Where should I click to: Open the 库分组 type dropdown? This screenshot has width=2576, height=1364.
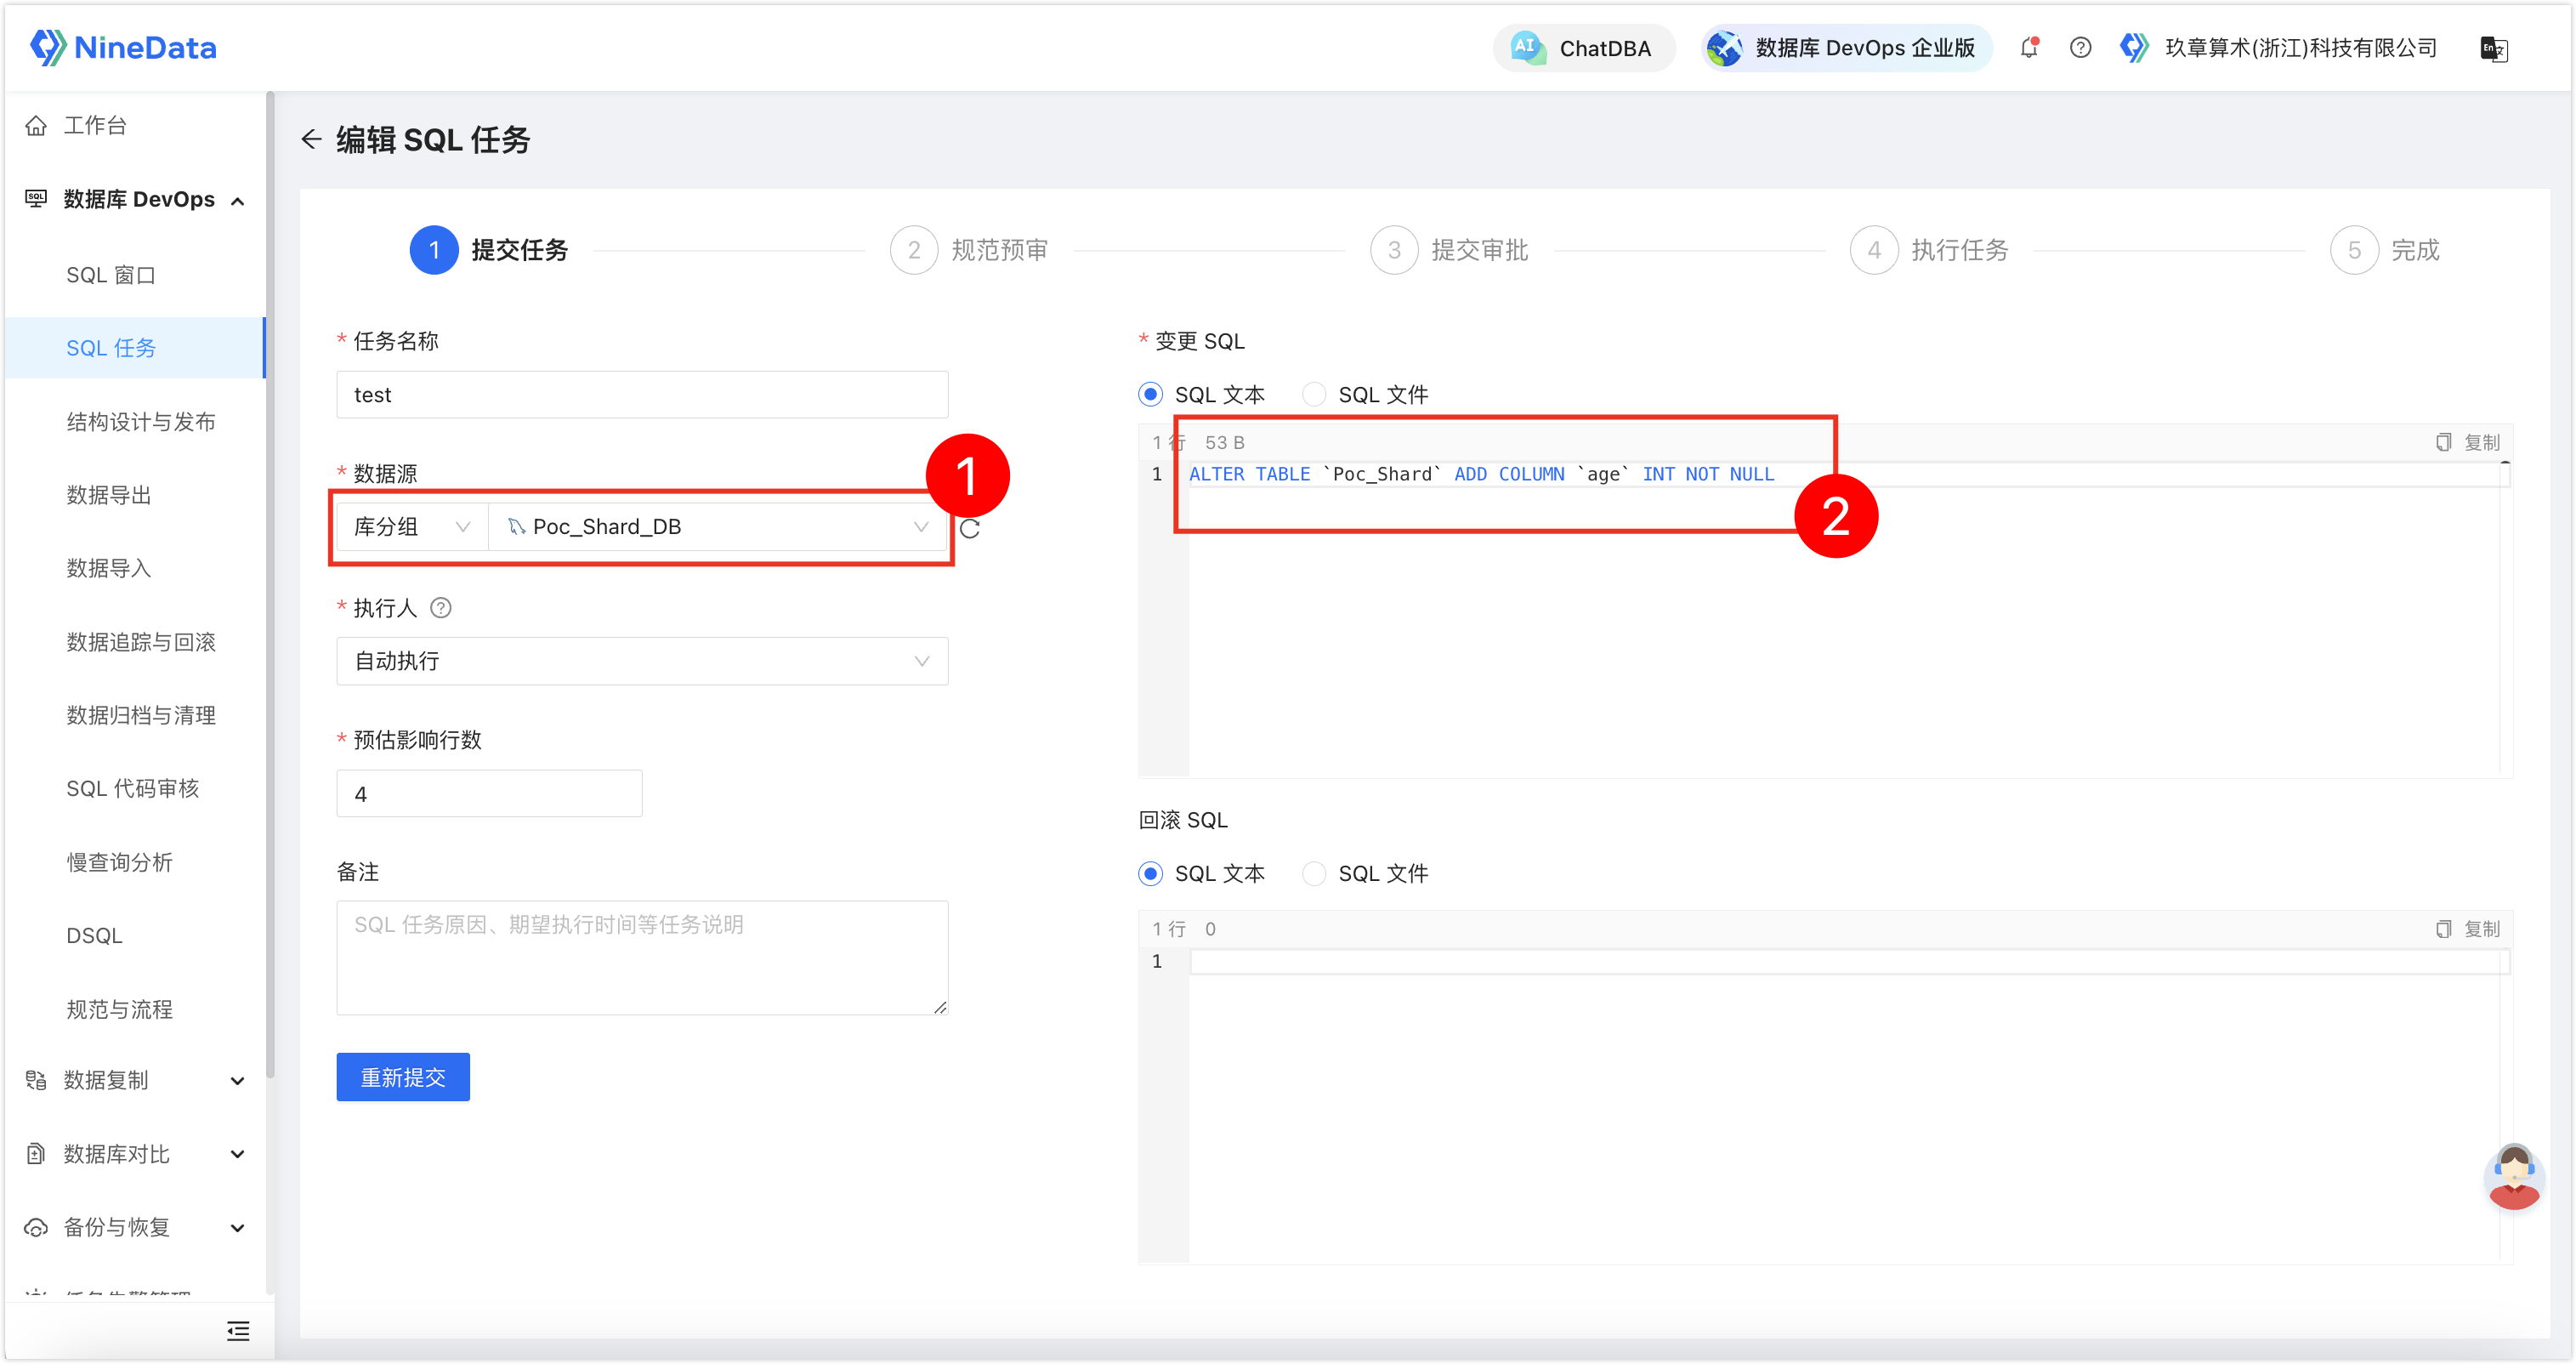[412, 527]
